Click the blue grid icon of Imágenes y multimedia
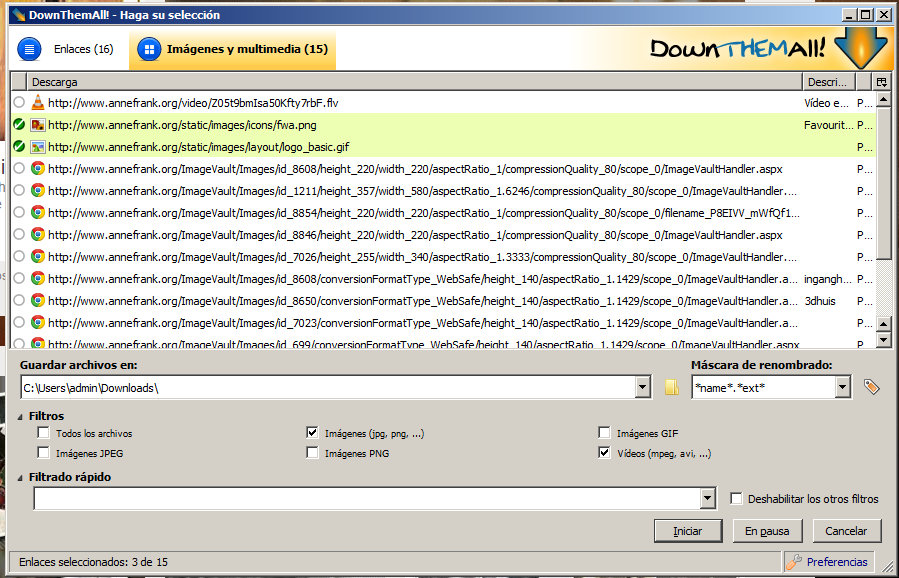Viewport: 899px width, 578px height. (x=149, y=49)
